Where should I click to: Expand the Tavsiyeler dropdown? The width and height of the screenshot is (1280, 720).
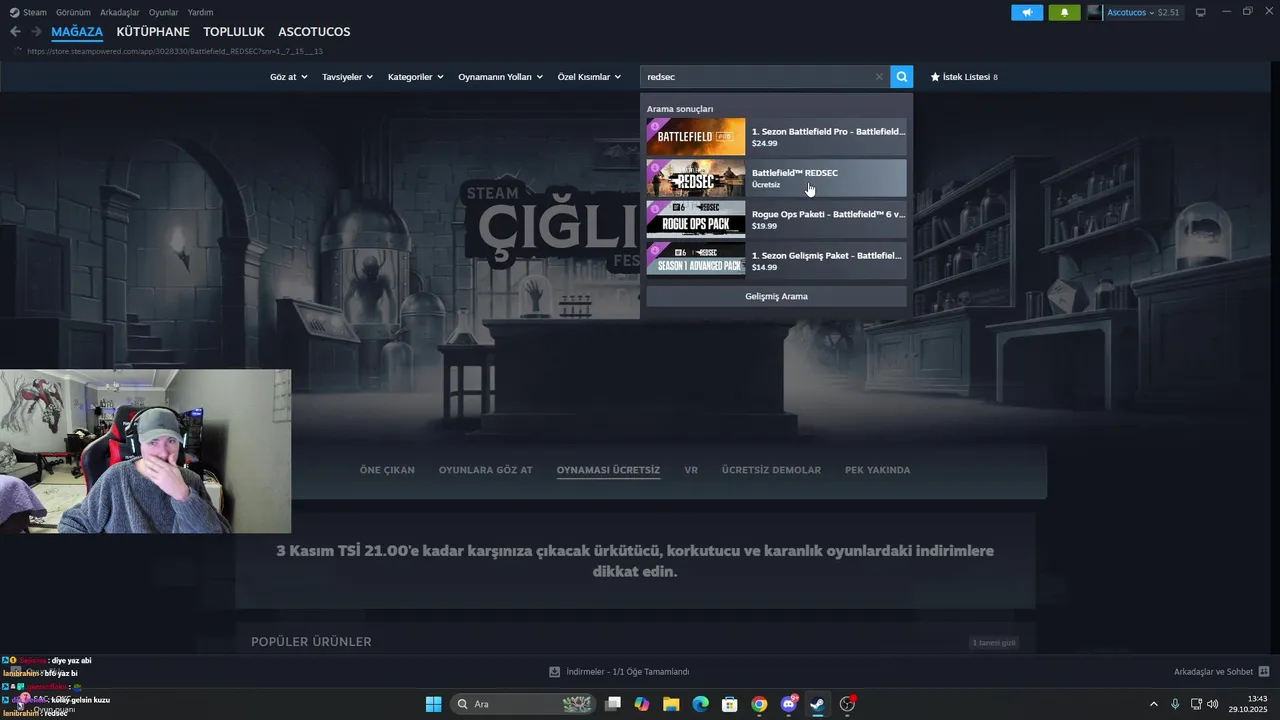pyautogui.click(x=347, y=77)
